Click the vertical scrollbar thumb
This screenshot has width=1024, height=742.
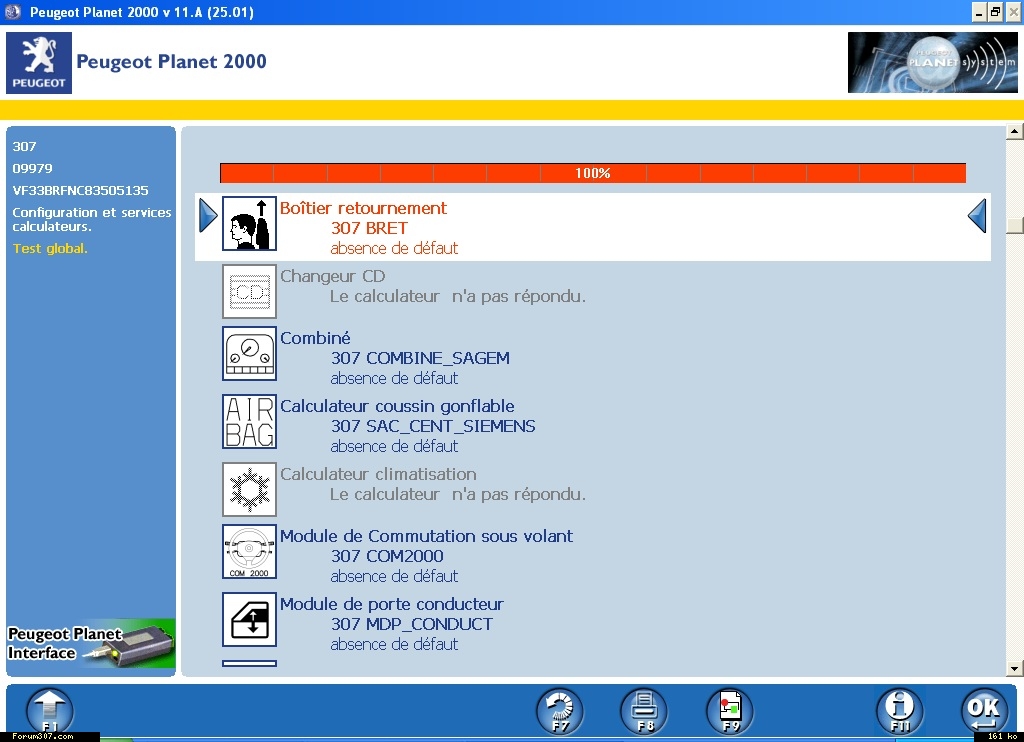pos(1014,225)
